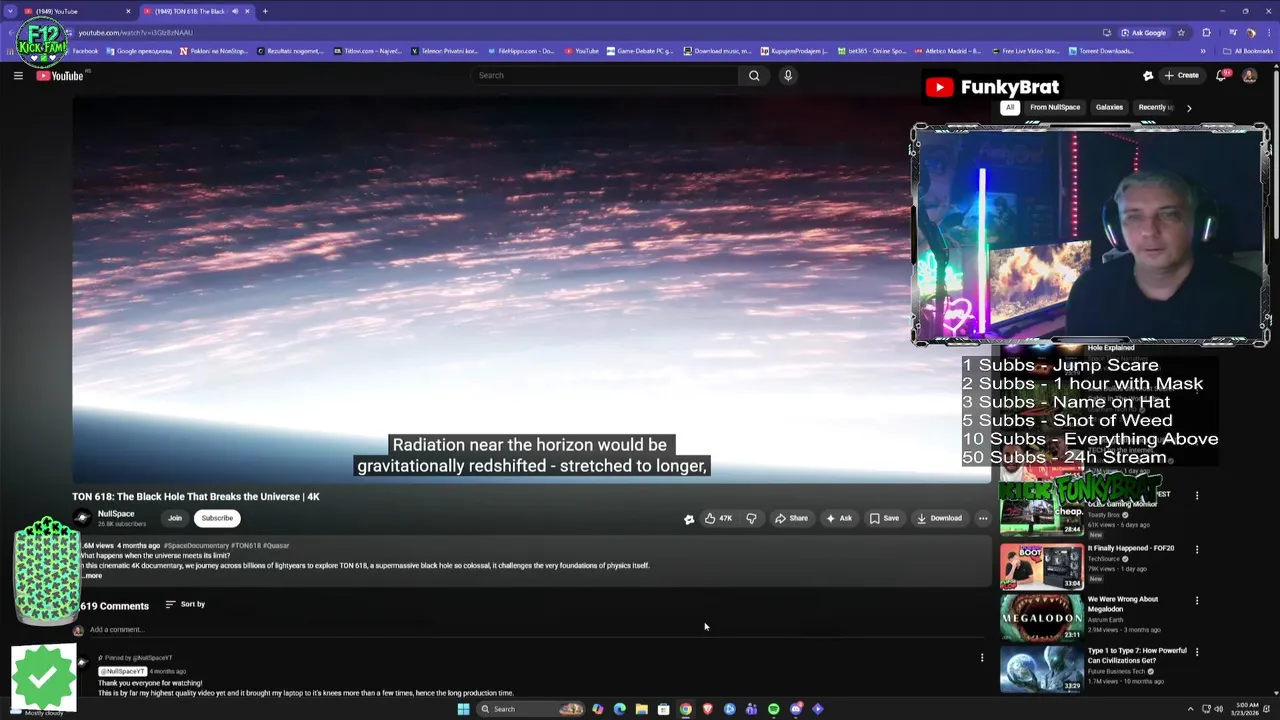Open Megalodon video thumbnail

(x=1041, y=617)
